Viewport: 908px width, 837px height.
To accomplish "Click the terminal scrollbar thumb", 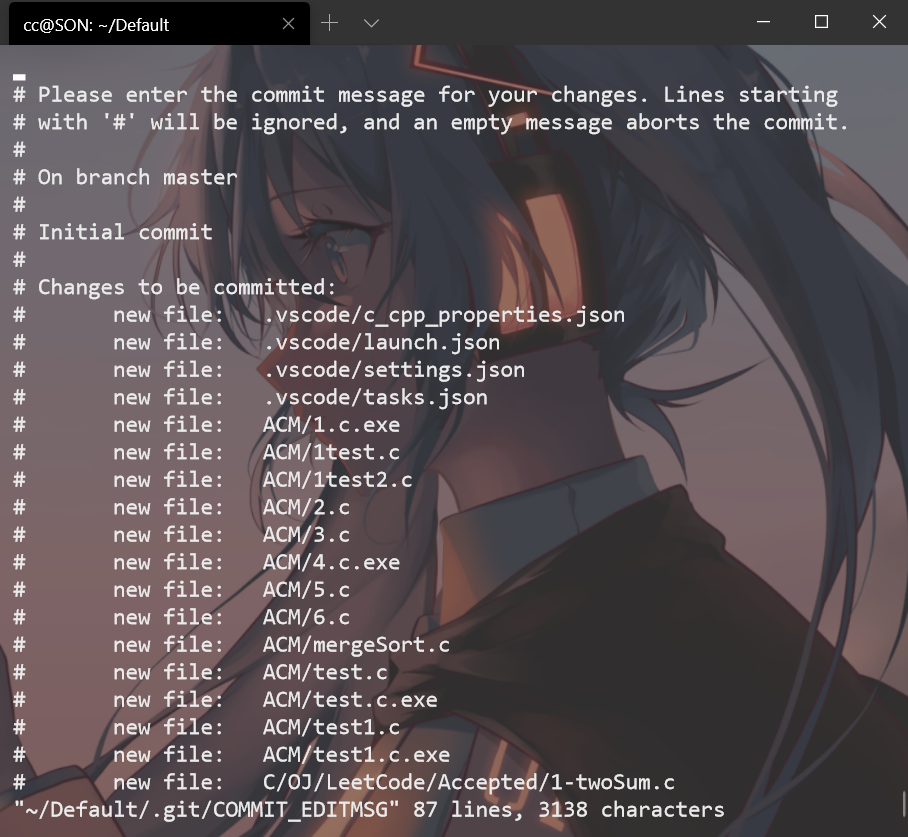I will 903,803.
